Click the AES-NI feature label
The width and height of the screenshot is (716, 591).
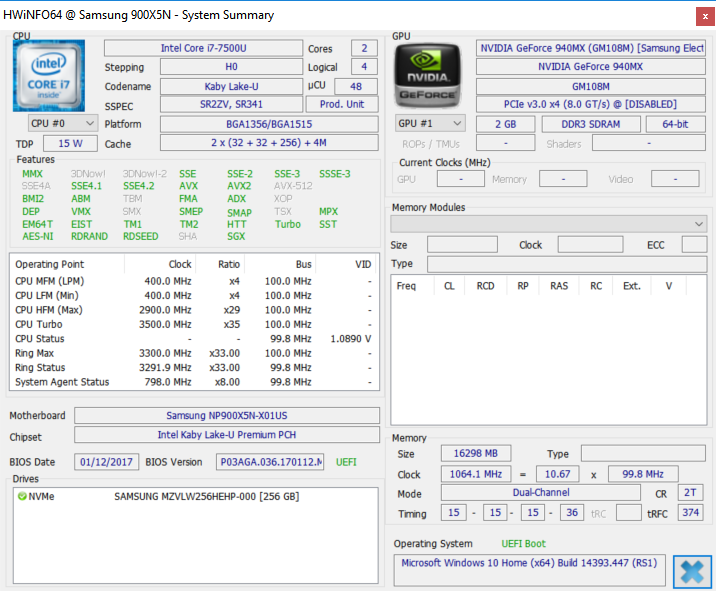[x=37, y=236]
